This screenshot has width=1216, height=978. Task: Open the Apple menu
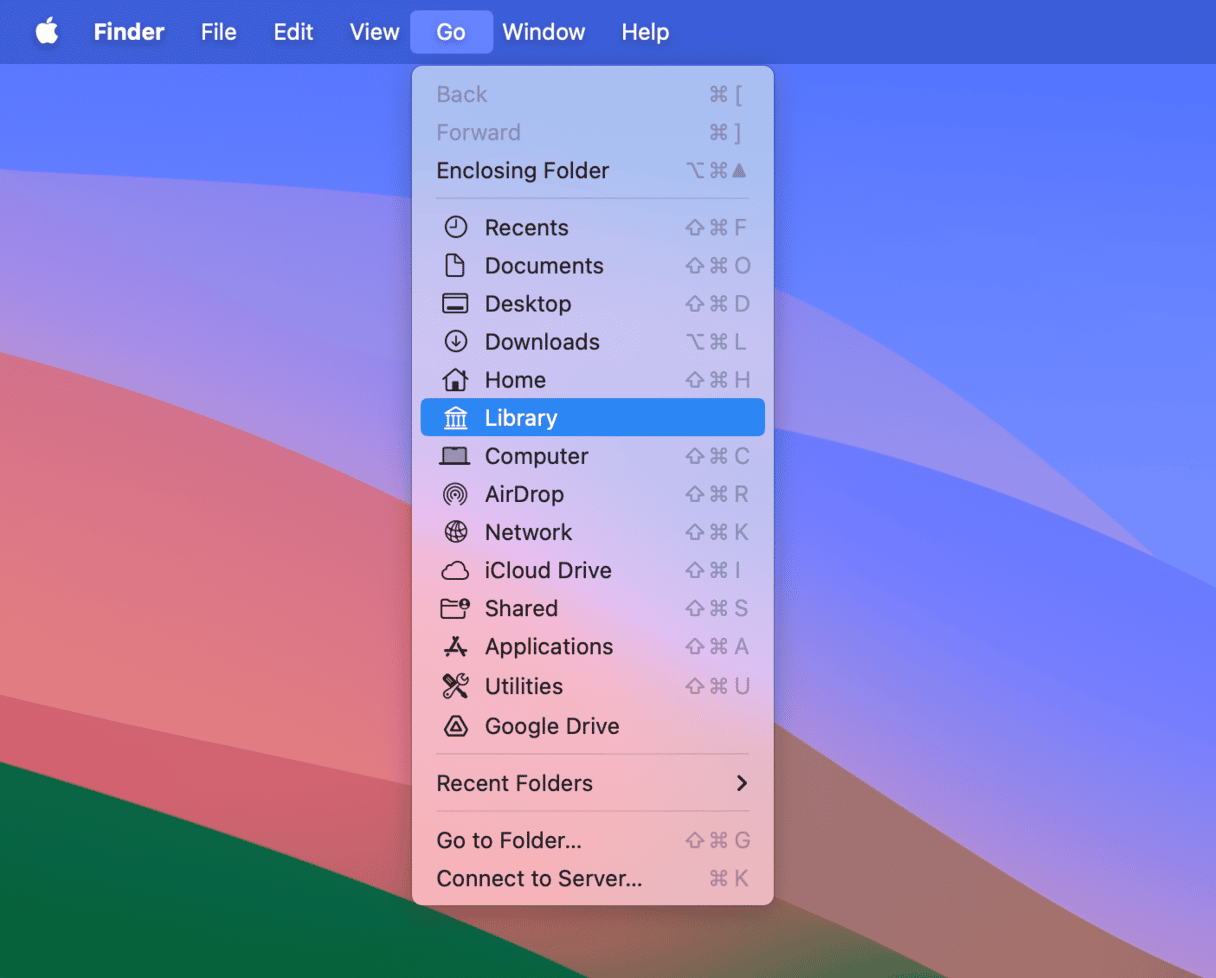(x=47, y=32)
